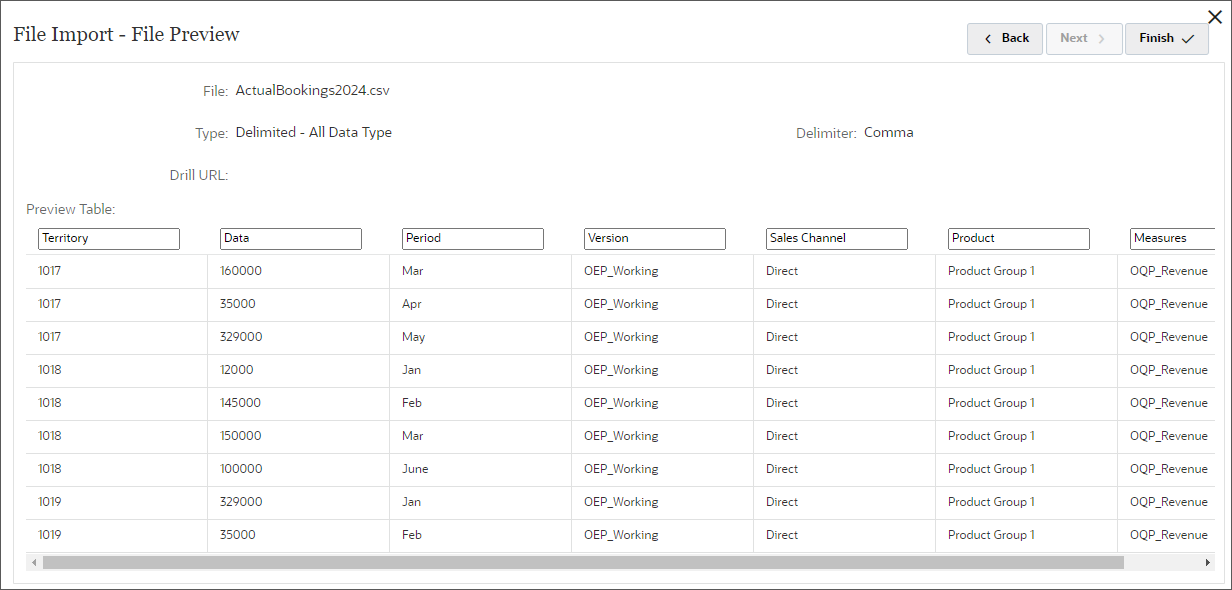
Task: Click the left scrollbar arrow
Action: click(34, 562)
